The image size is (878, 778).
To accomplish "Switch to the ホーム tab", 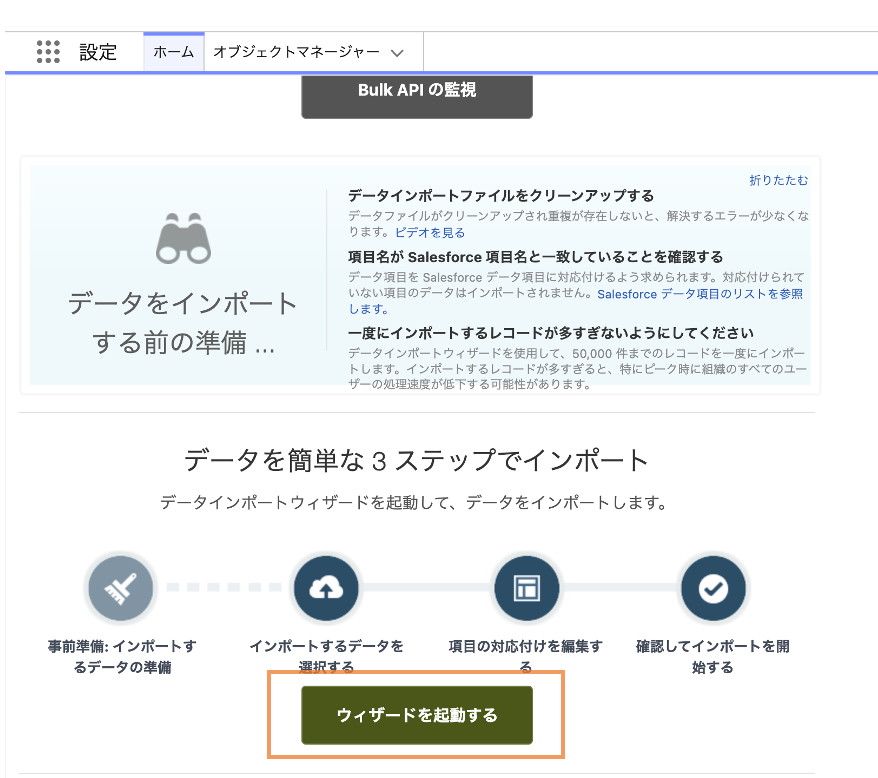I will pyautogui.click(x=174, y=52).
